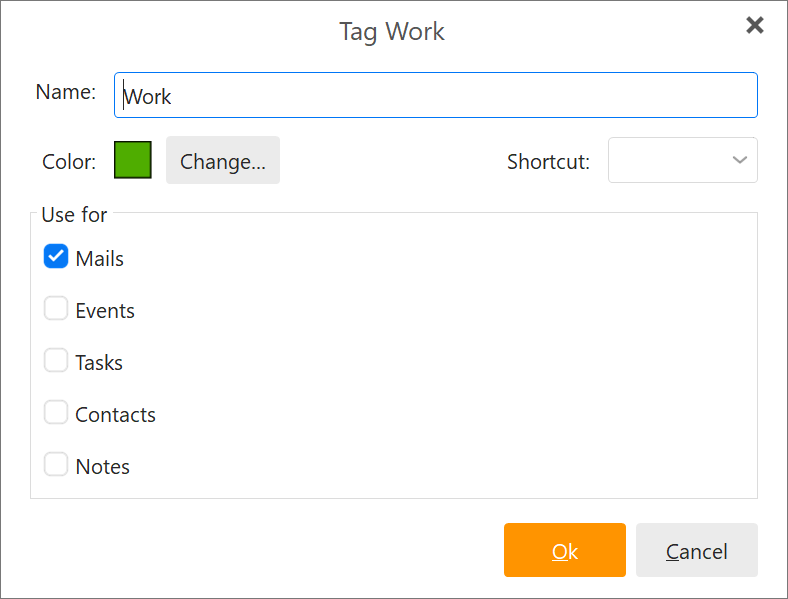Image resolution: width=788 pixels, height=599 pixels.
Task: Dismiss changes with the Cancel button
Action: 697,550
